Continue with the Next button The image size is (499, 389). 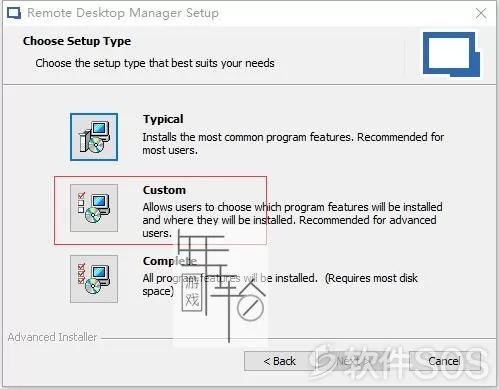click(x=353, y=361)
